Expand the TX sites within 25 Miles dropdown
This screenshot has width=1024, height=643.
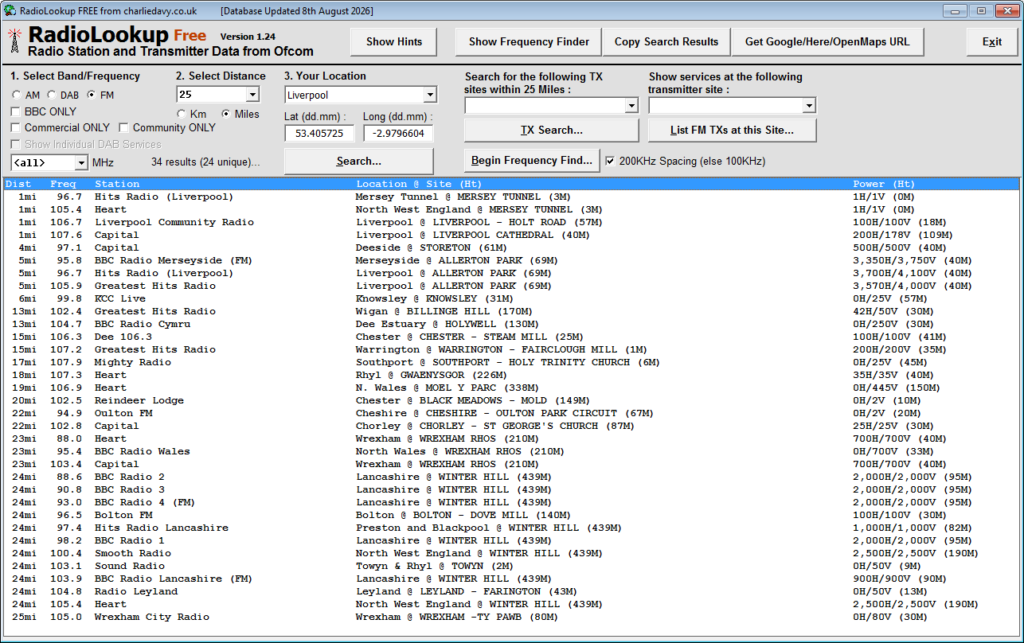click(631, 105)
